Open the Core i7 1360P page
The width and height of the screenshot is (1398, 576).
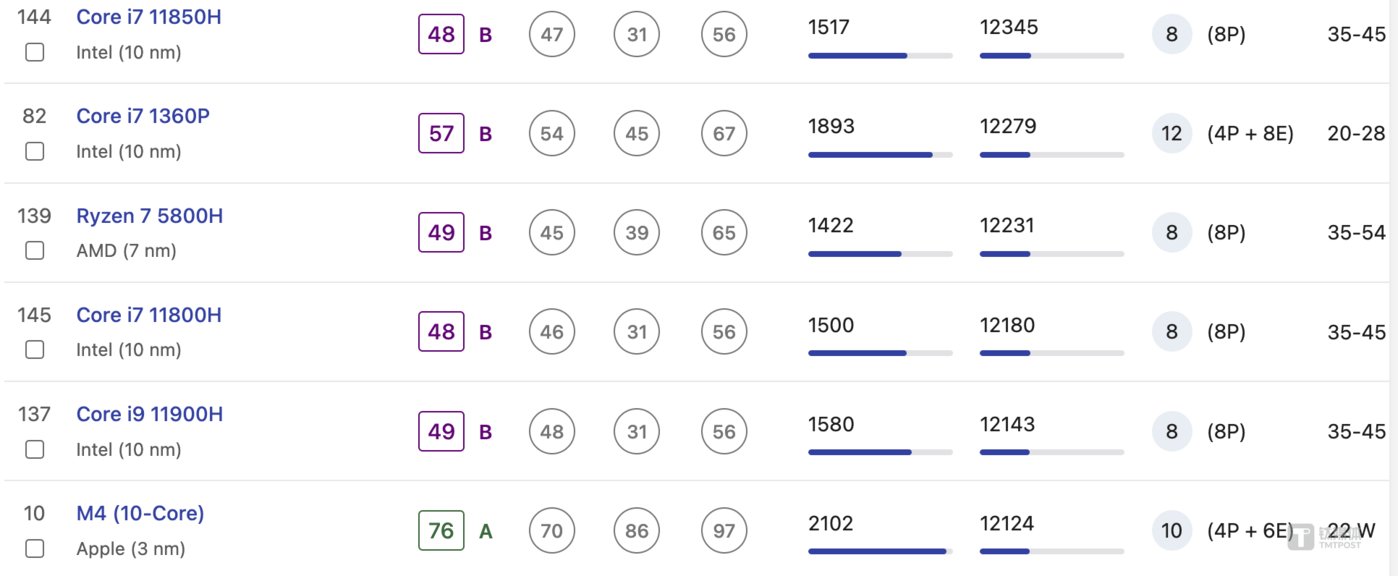click(x=143, y=116)
